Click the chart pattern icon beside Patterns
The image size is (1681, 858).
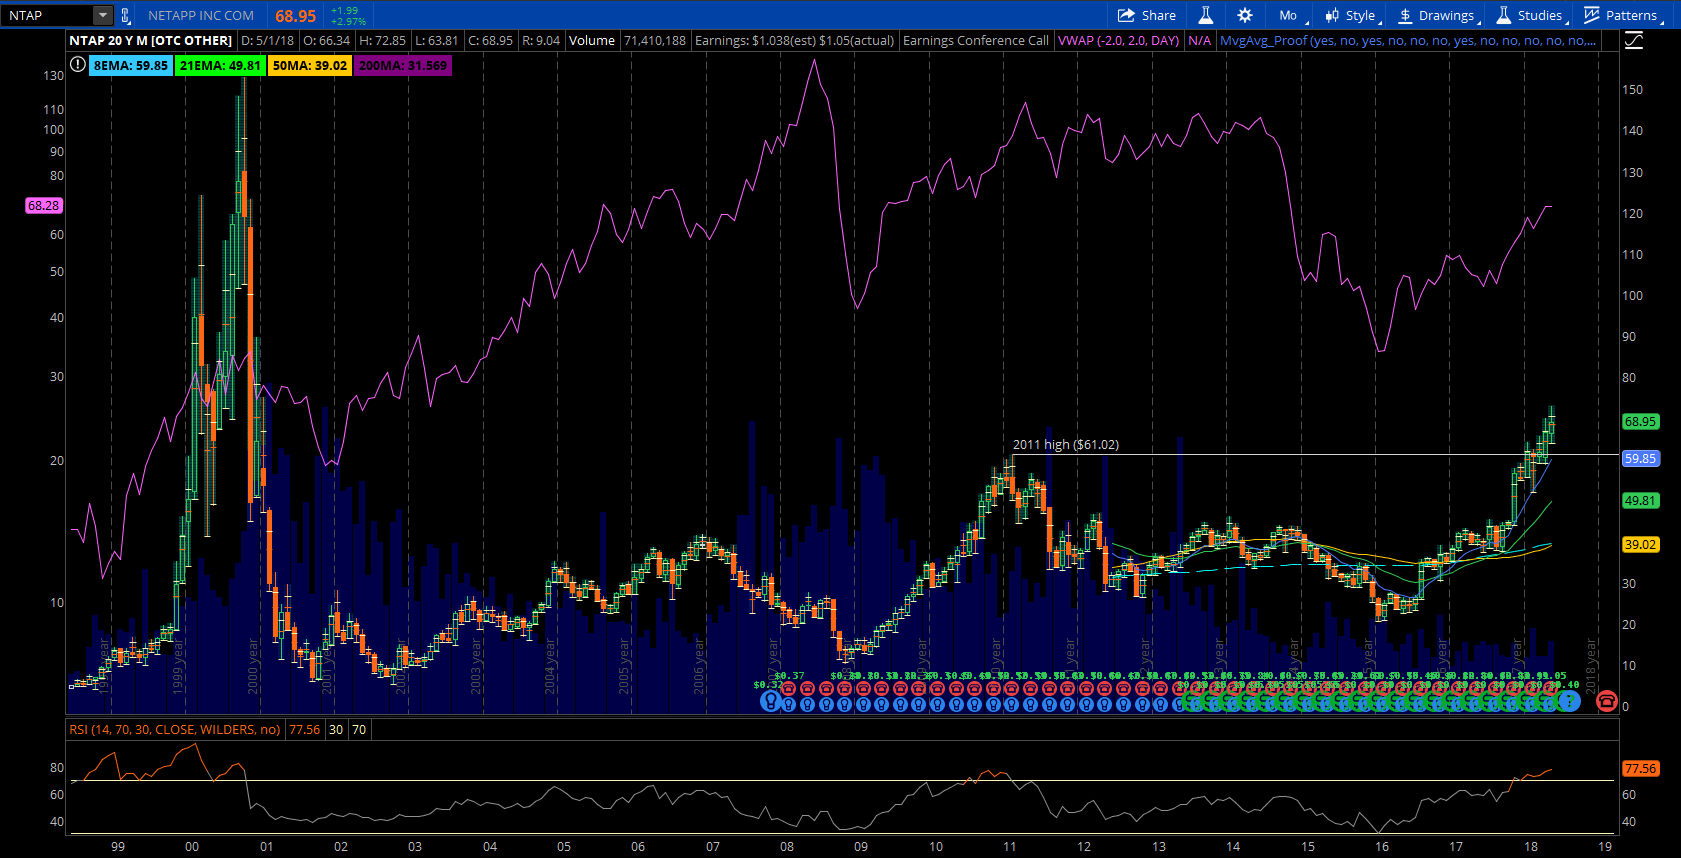pyautogui.click(x=1592, y=15)
